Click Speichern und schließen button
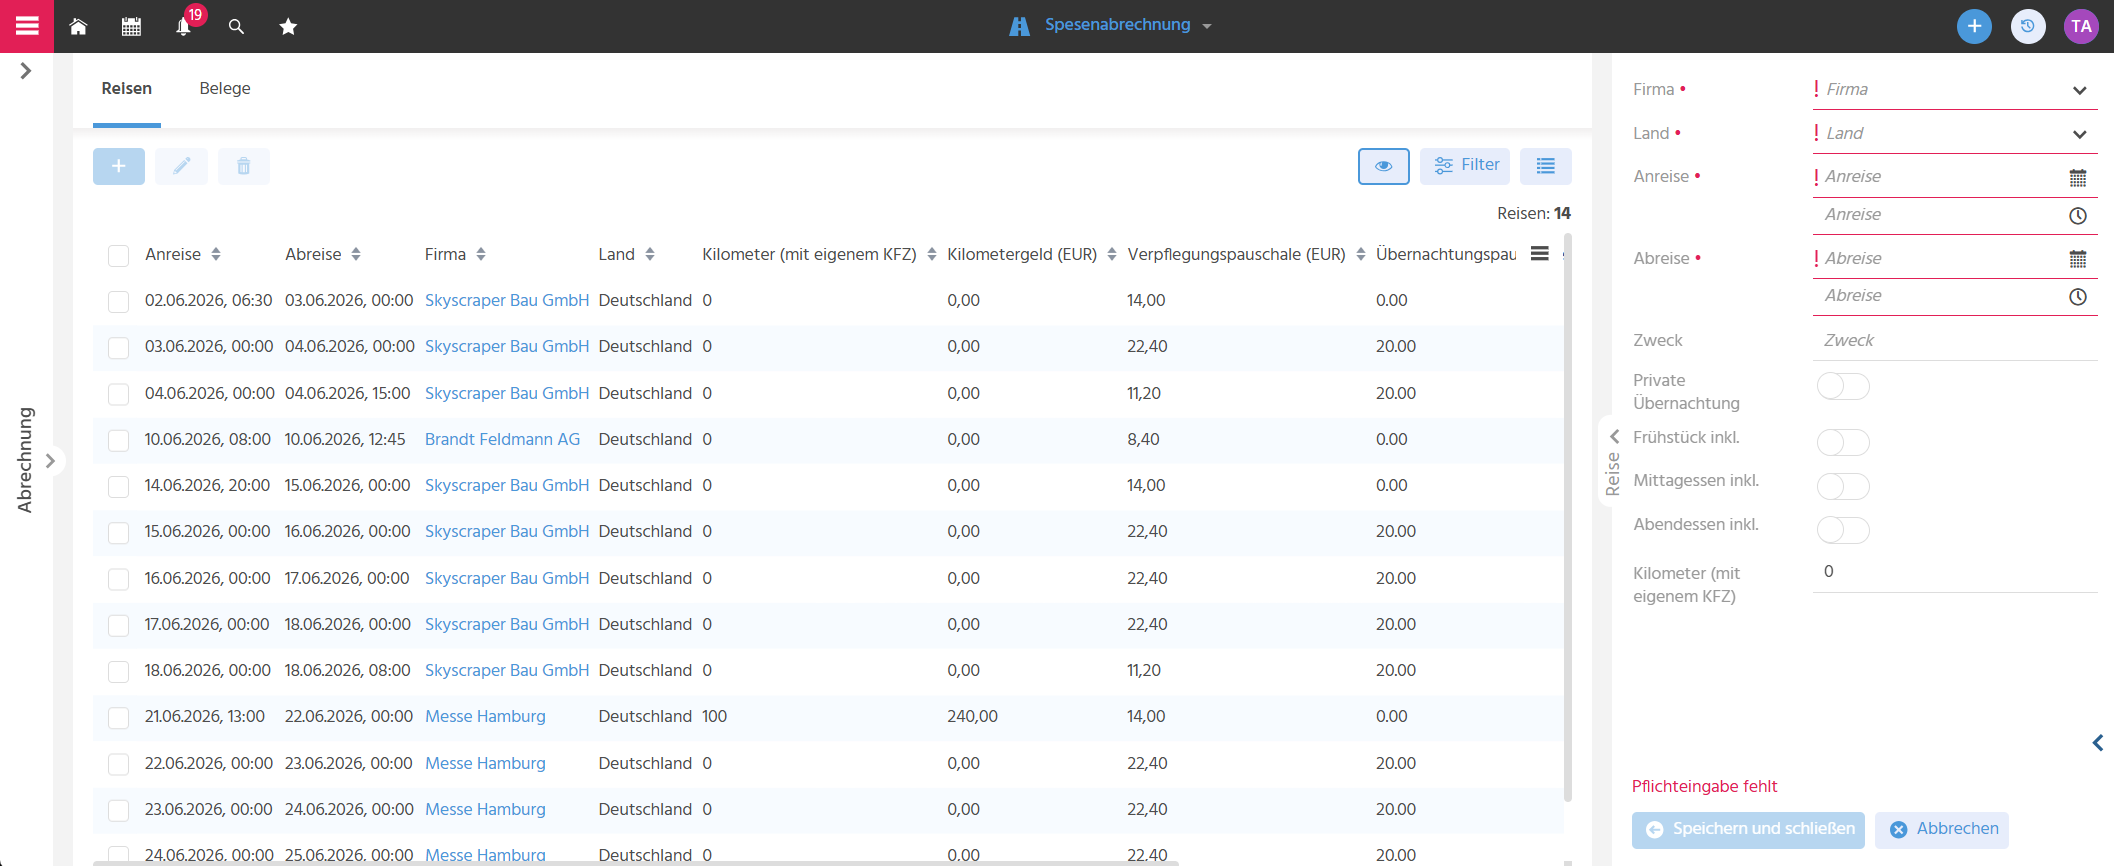Viewport: 2114px width, 866px height. point(1748,830)
